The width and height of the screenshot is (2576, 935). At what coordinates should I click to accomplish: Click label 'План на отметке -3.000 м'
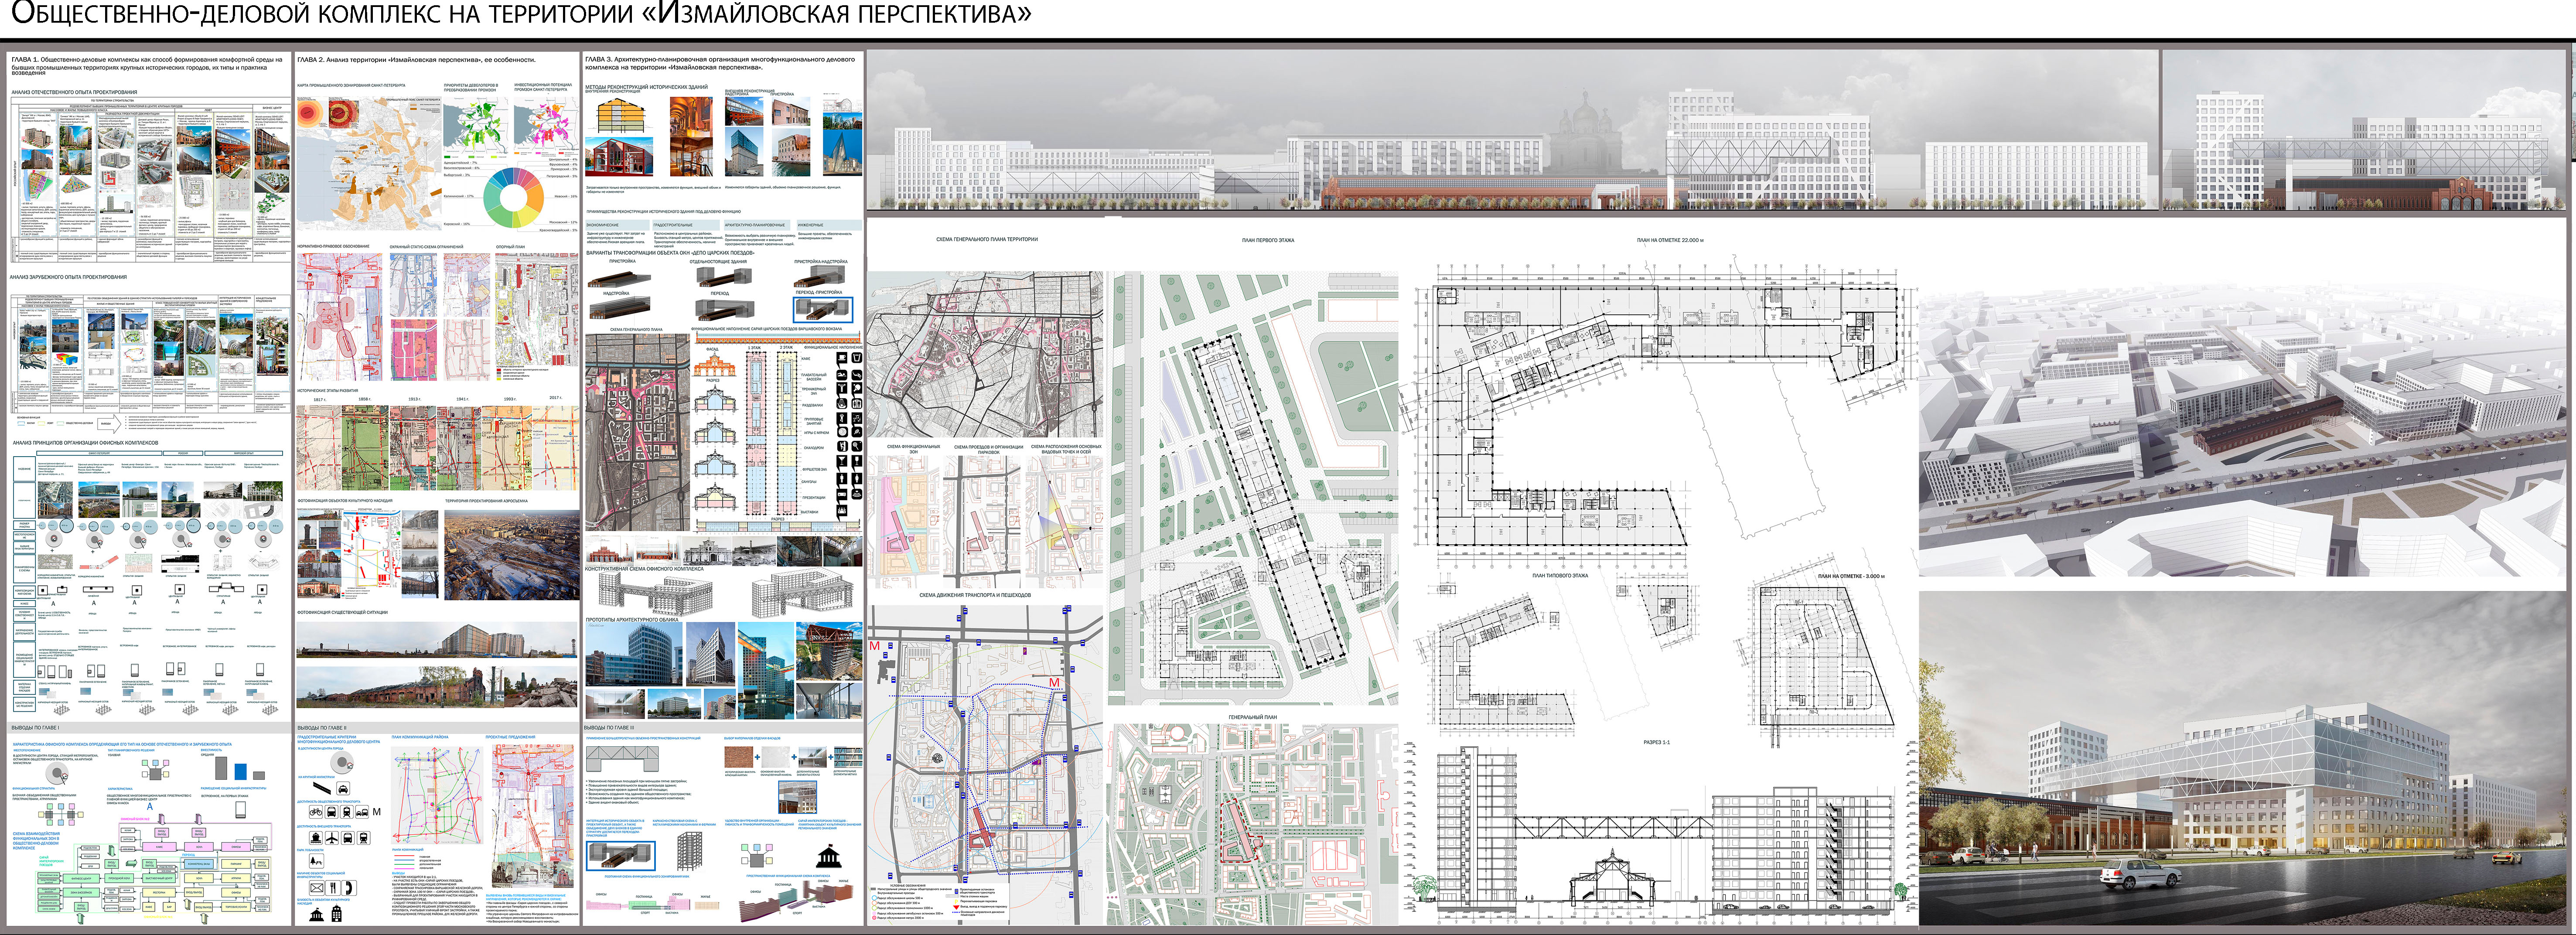[1851, 577]
